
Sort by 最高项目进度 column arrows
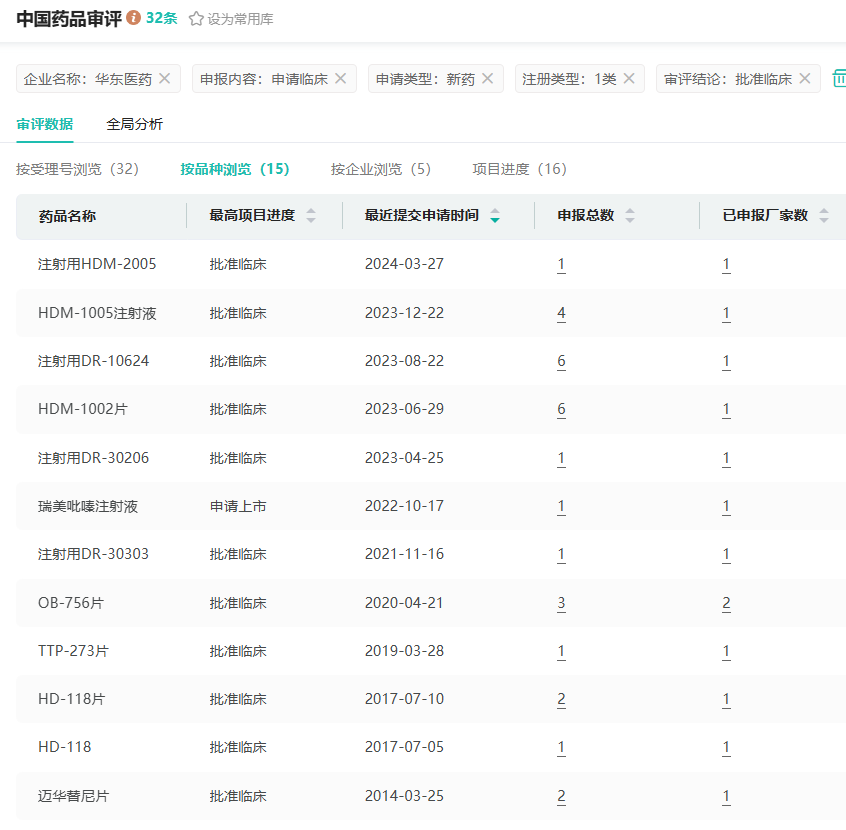[311, 215]
